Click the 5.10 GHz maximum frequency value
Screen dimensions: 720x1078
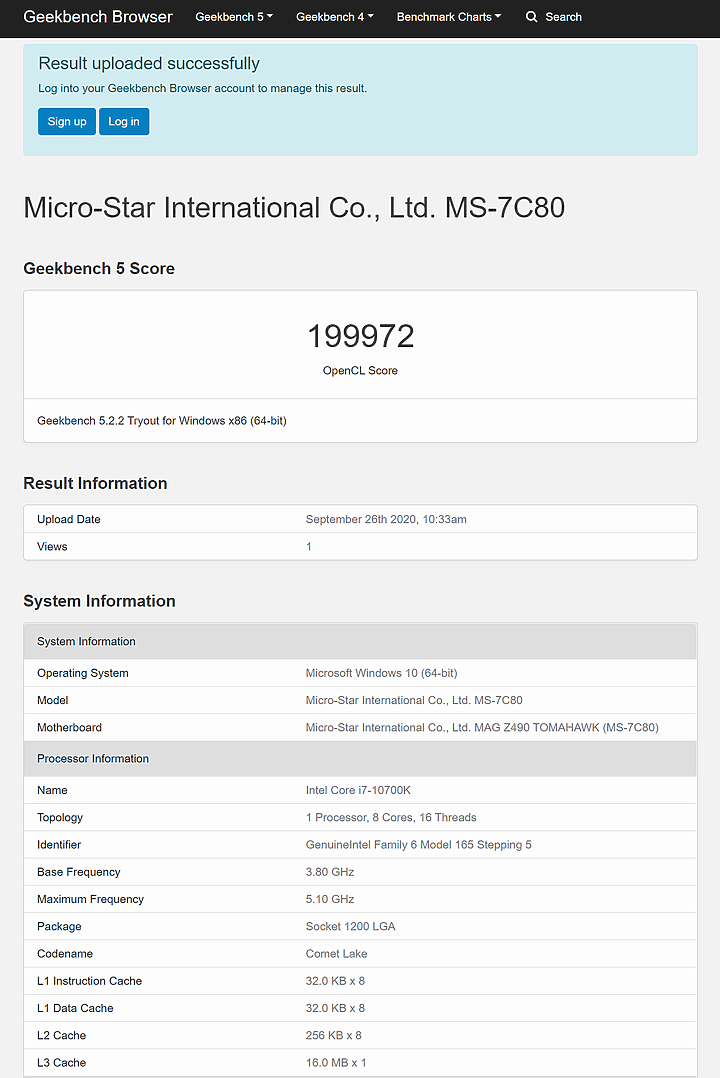point(329,899)
